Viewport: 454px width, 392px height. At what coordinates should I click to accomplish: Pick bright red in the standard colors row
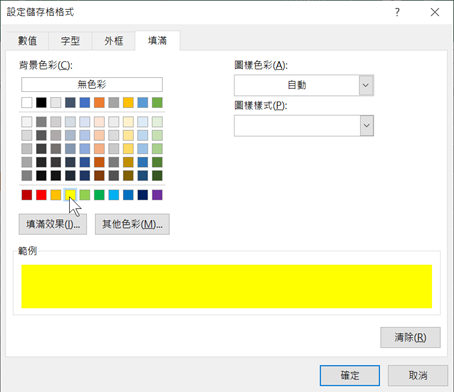click(41, 195)
